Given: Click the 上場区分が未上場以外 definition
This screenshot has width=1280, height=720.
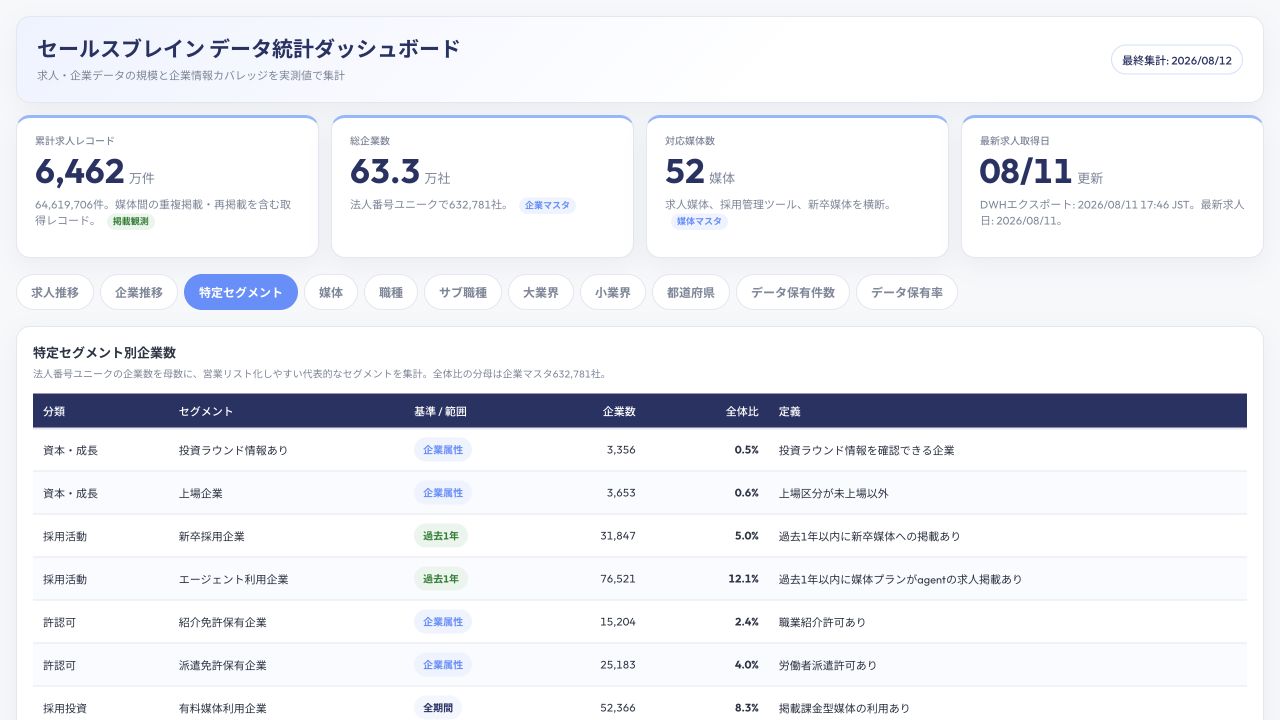Looking at the screenshot, I should coord(834,493).
